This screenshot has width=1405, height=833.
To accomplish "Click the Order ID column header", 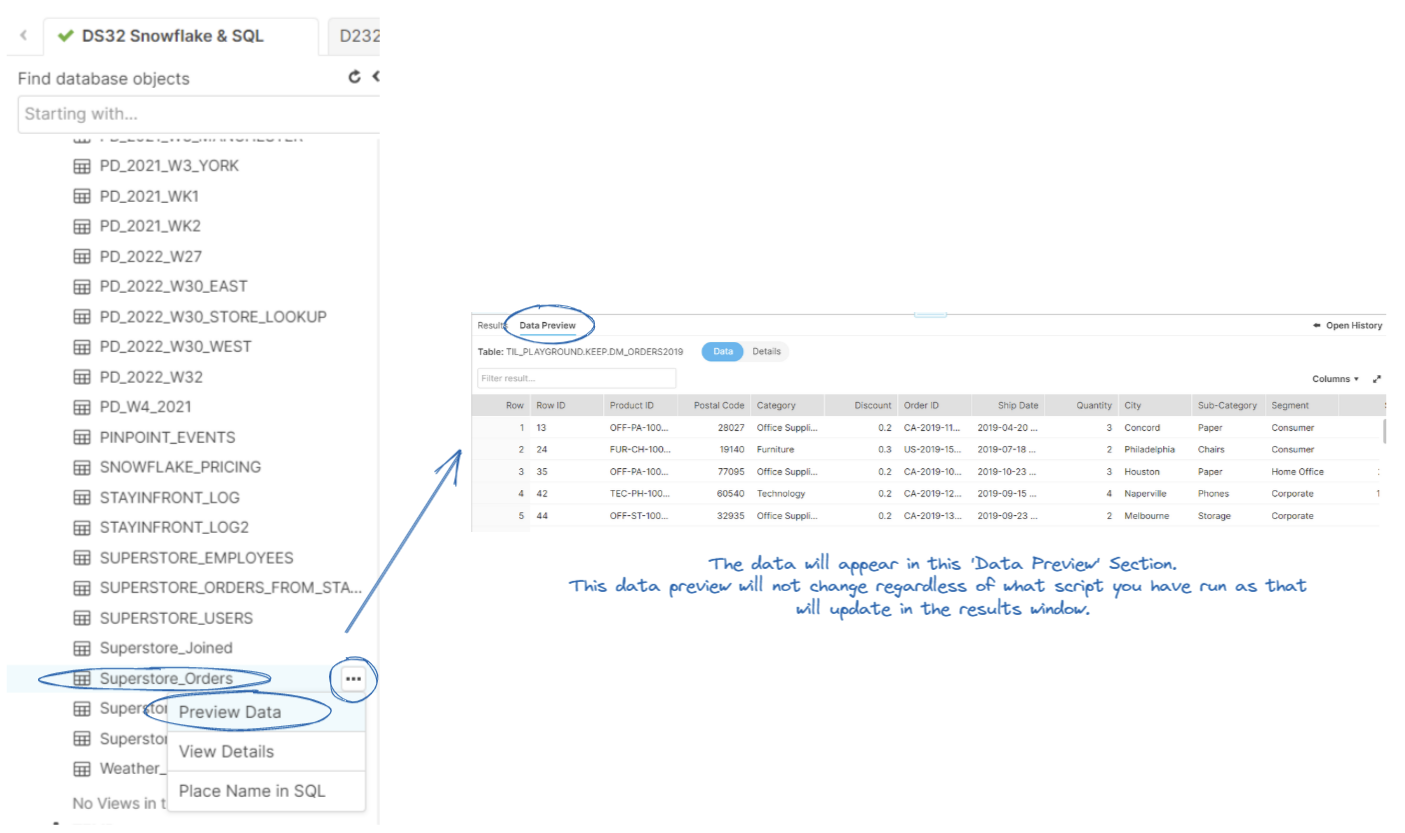I will pyautogui.click(x=935, y=405).
